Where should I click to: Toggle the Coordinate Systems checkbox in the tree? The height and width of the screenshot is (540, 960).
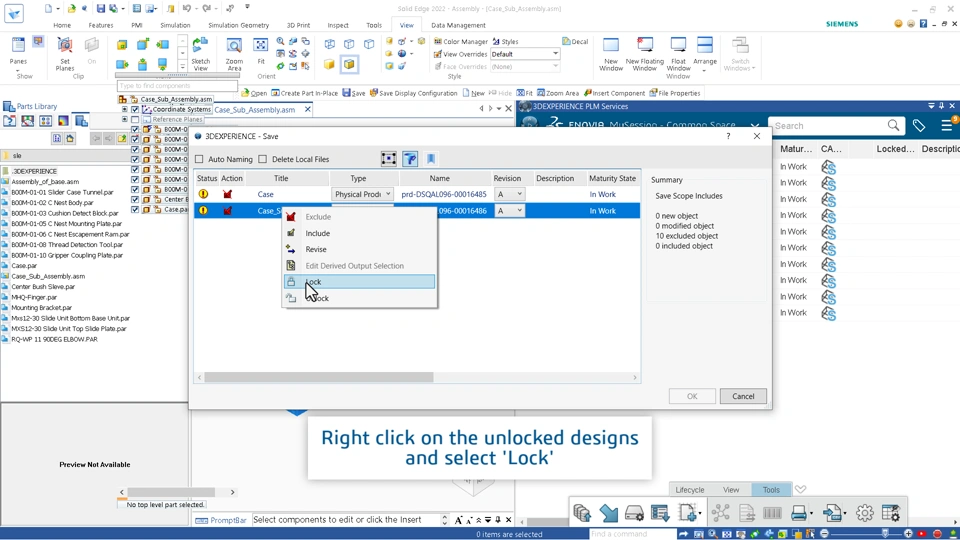(x=135, y=110)
